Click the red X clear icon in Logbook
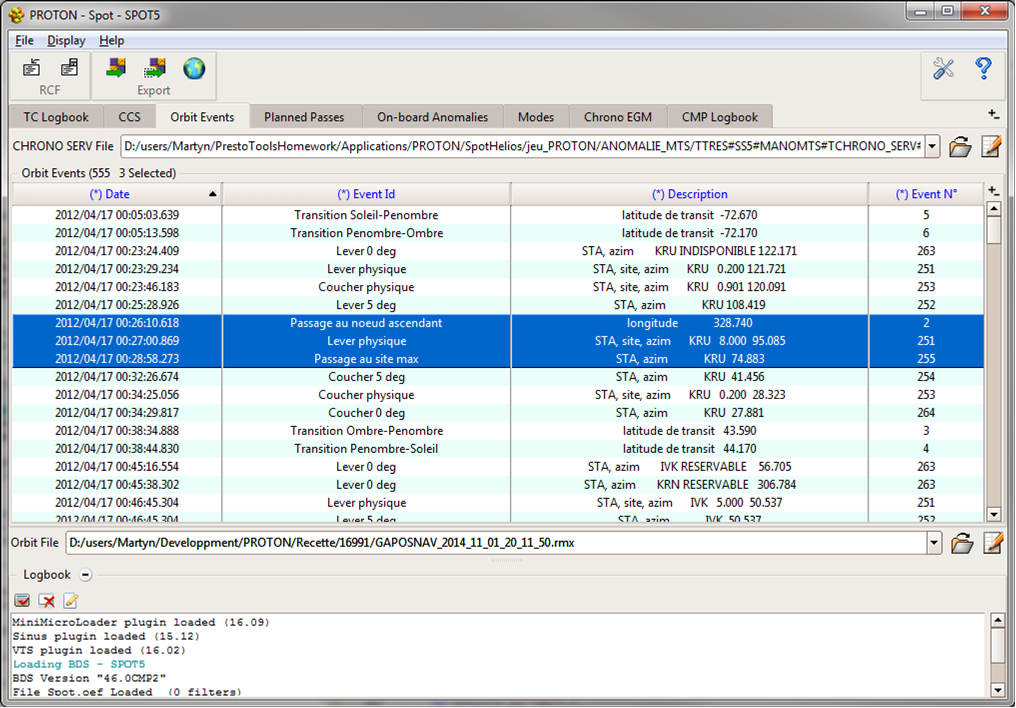The image size is (1016, 708). coord(44,600)
